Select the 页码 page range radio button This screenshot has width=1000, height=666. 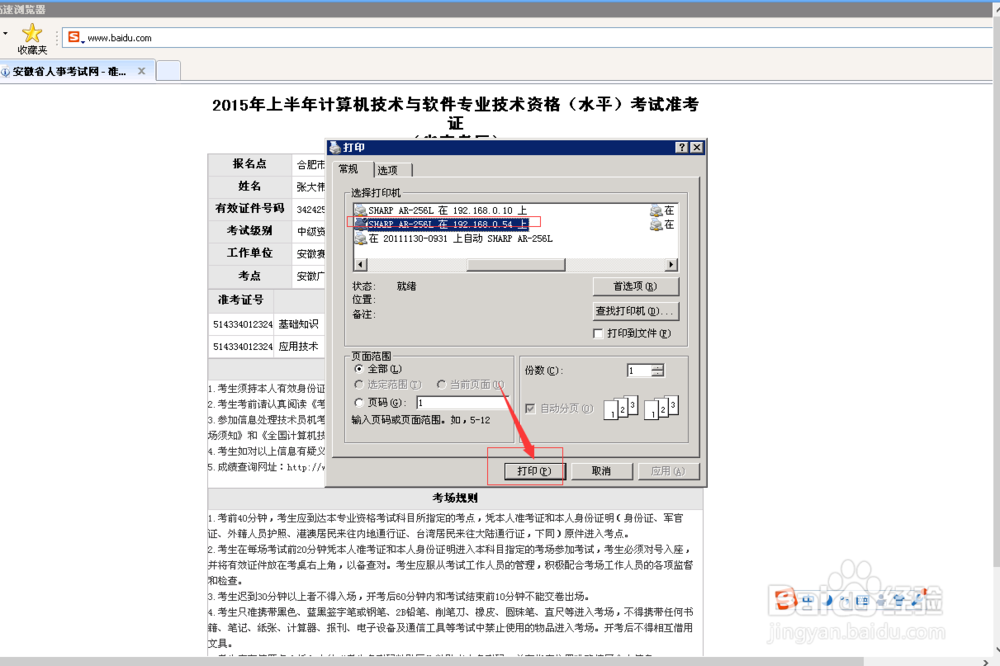(x=361, y=403)
